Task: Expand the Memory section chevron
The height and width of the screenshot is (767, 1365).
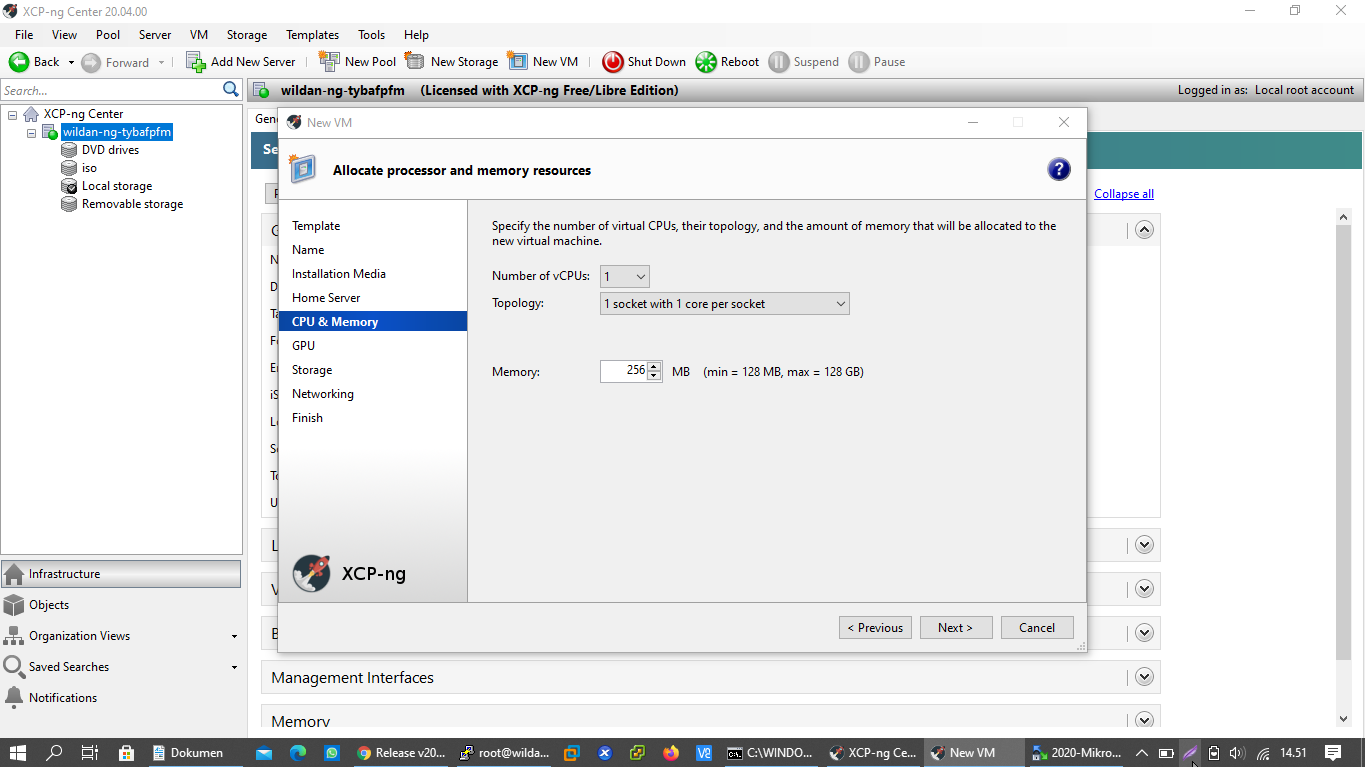Action: point(1145,720)
